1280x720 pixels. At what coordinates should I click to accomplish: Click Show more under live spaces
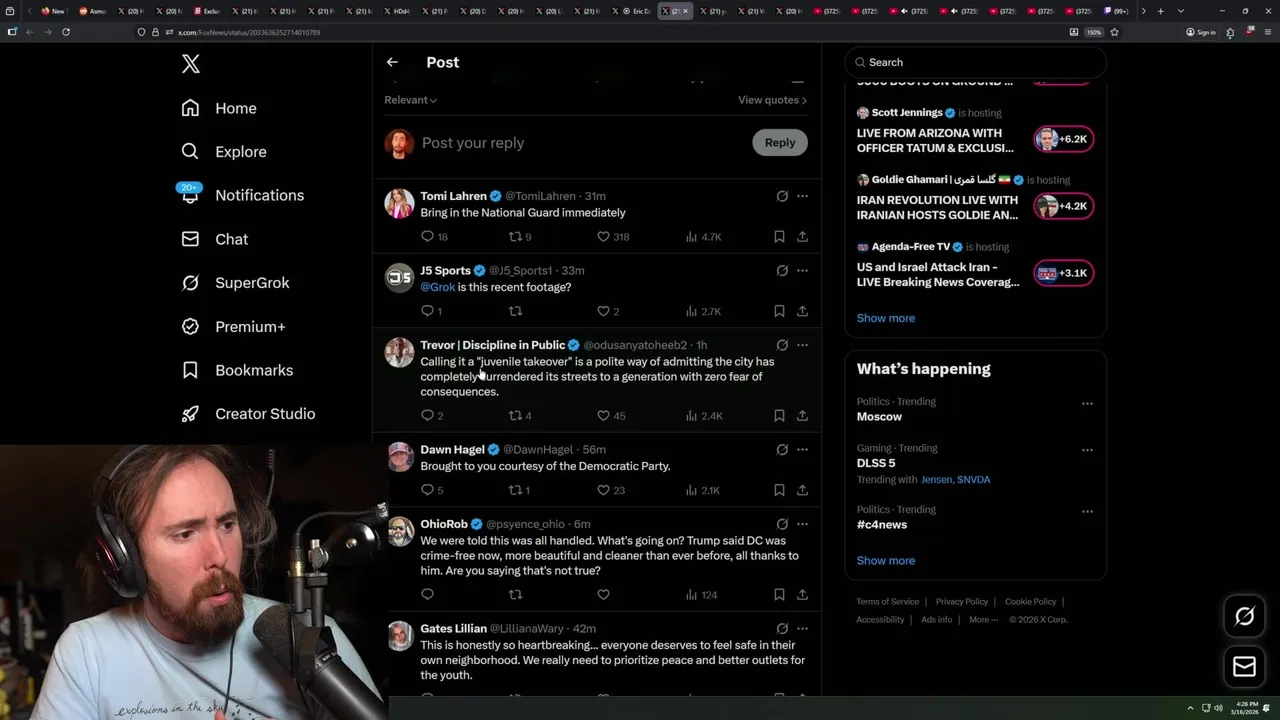click(x=886, y=318)
